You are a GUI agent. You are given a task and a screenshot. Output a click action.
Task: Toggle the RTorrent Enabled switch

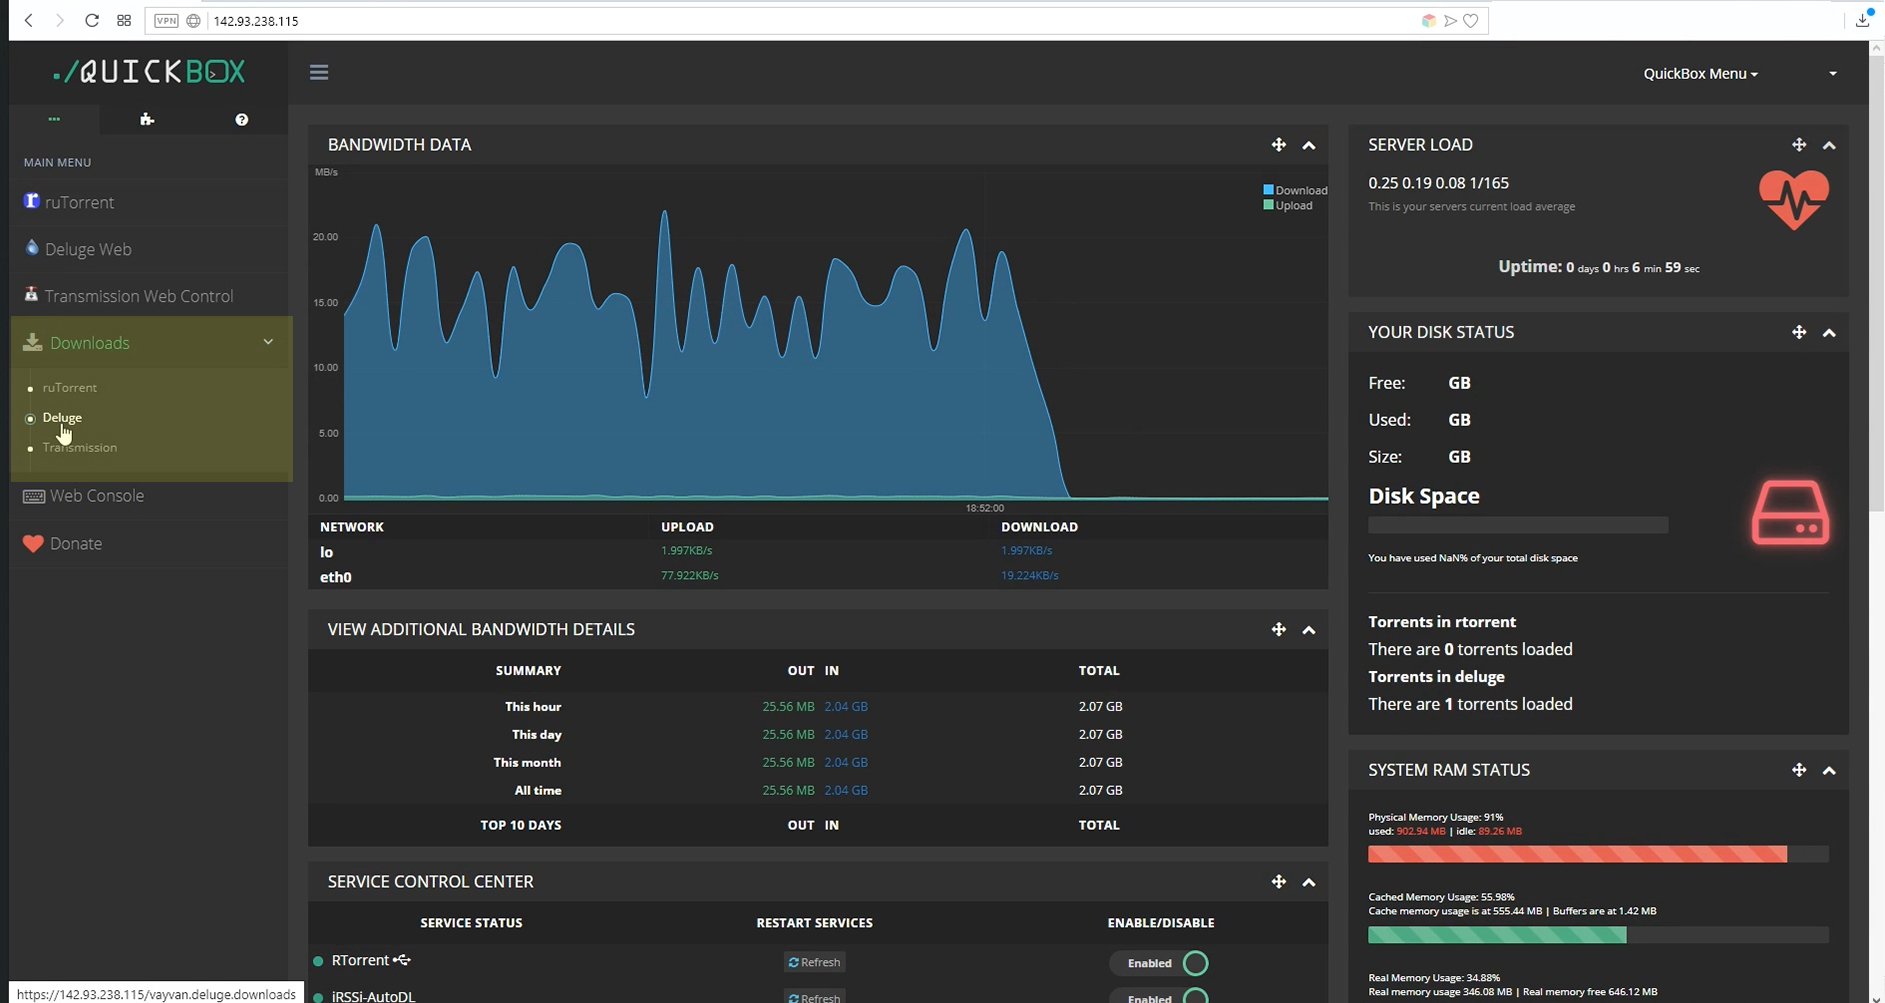1160,963
